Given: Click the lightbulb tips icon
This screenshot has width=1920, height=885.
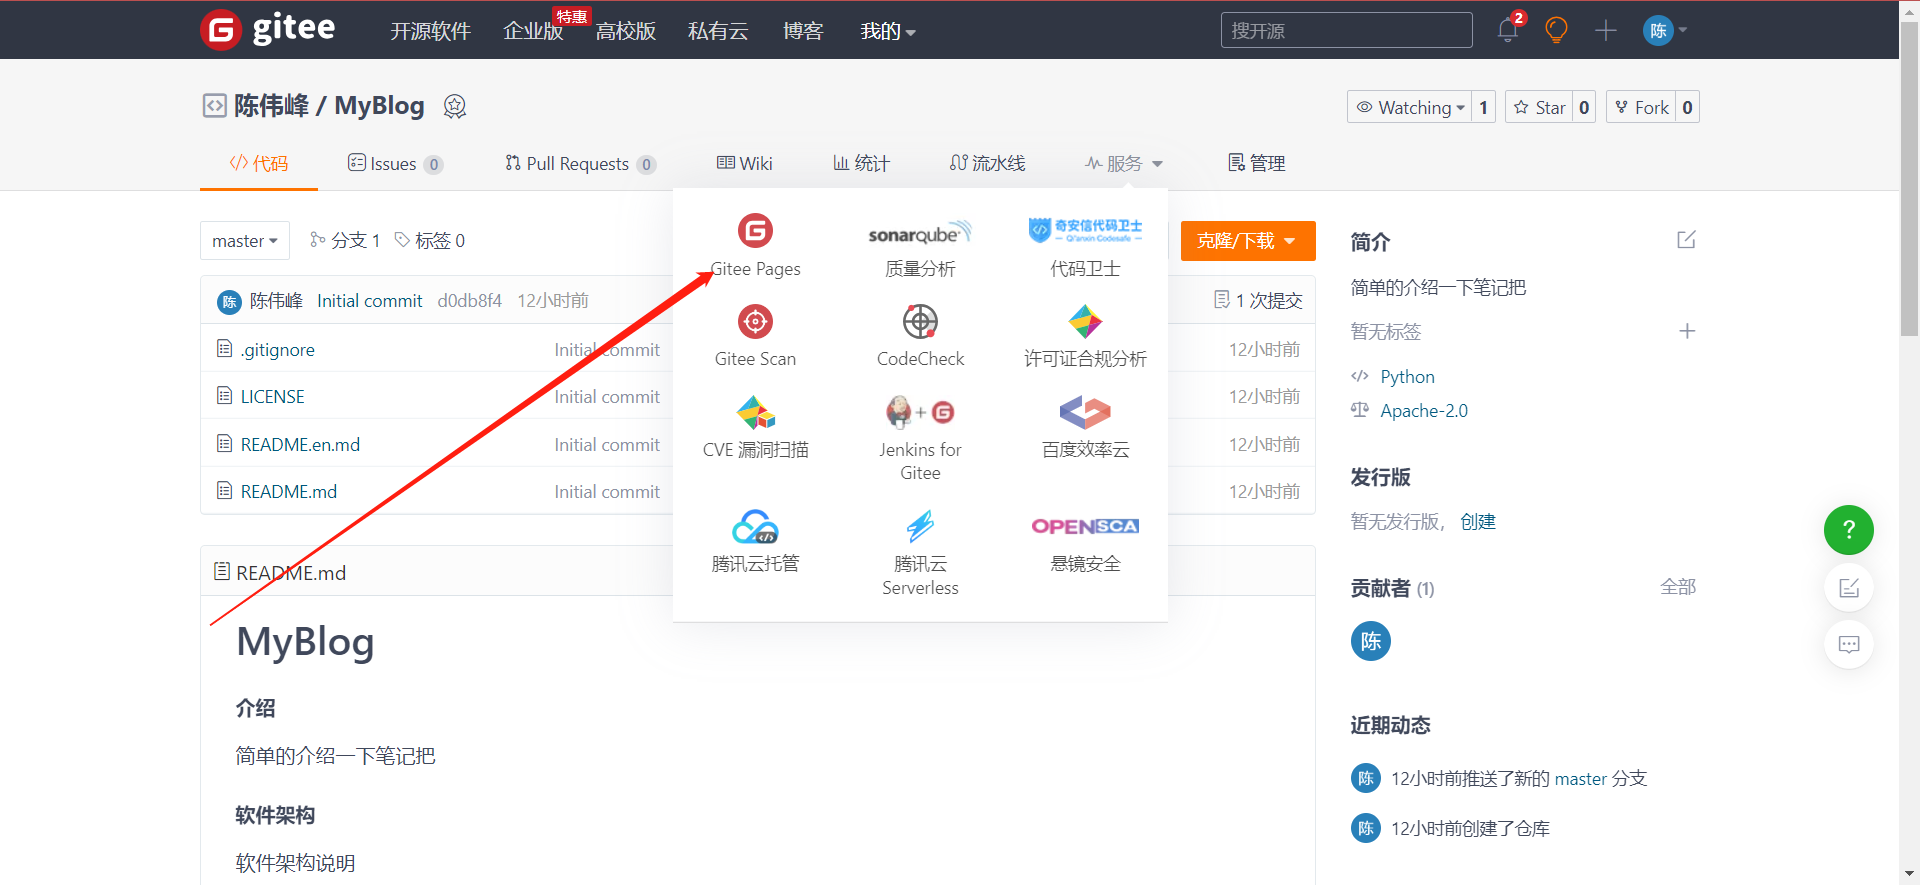Looking at the screenshot, I should pos(1556,30).
